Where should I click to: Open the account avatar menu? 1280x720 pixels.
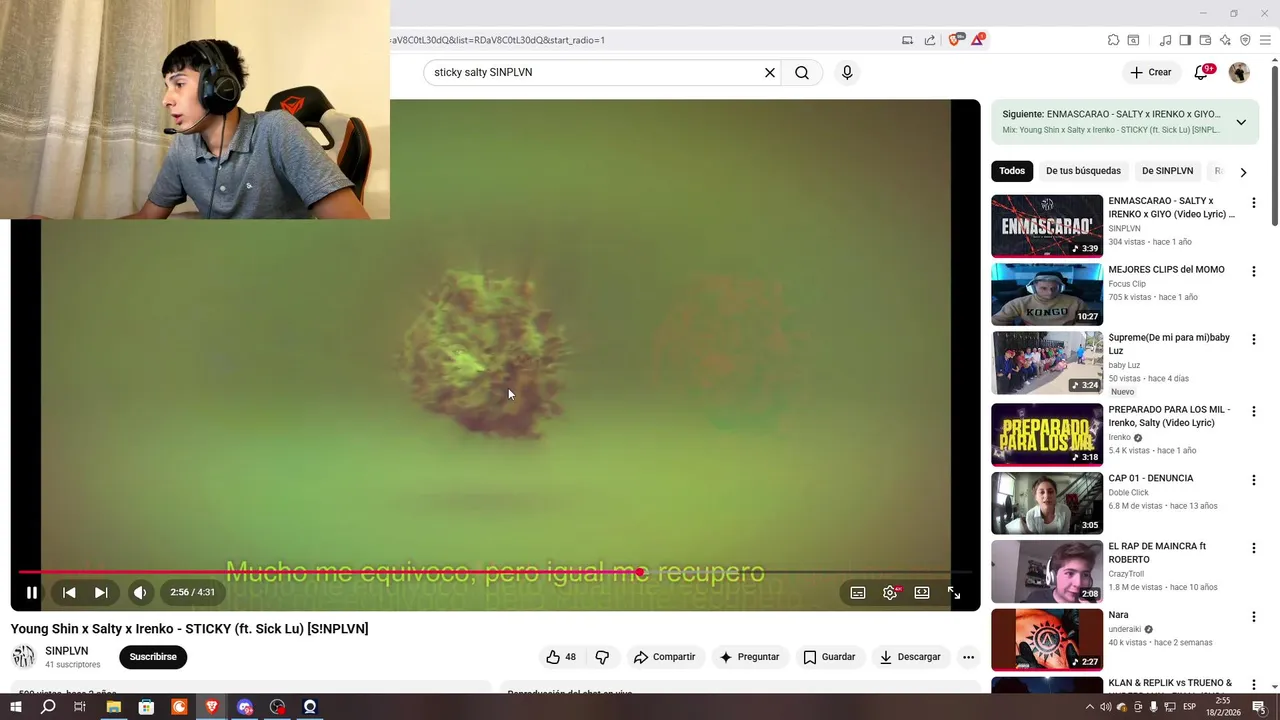pyautogui.click(x=1239, y=72)
